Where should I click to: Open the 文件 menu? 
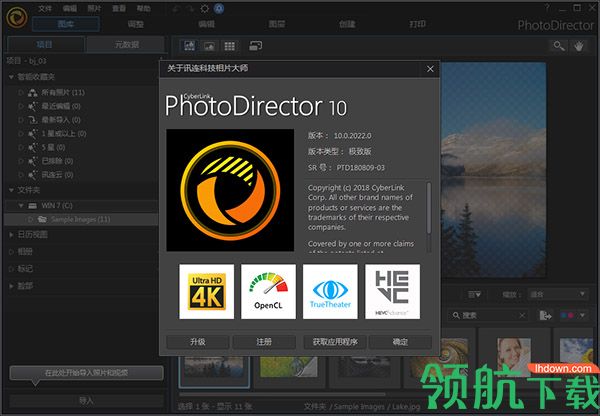pyautogui.click(x=45, y=8)
